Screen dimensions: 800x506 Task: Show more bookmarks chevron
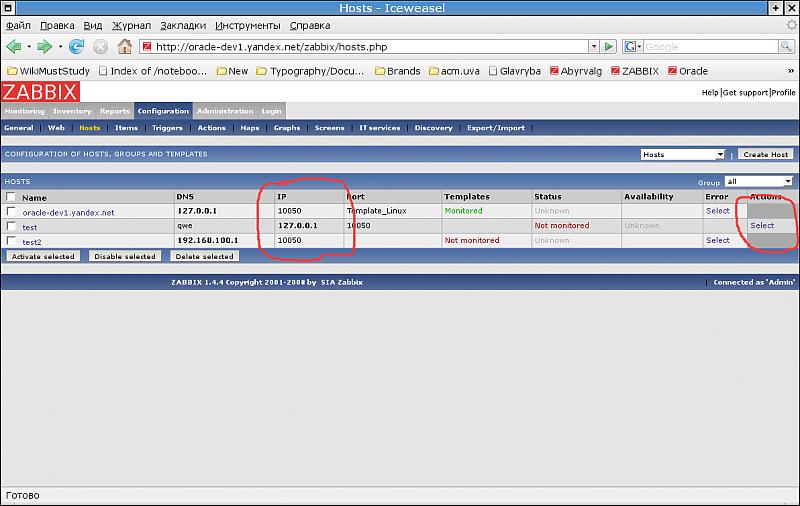791,71
